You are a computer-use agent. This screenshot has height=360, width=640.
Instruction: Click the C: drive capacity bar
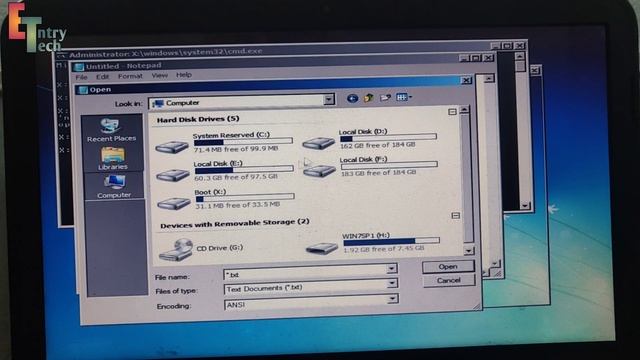243,142
